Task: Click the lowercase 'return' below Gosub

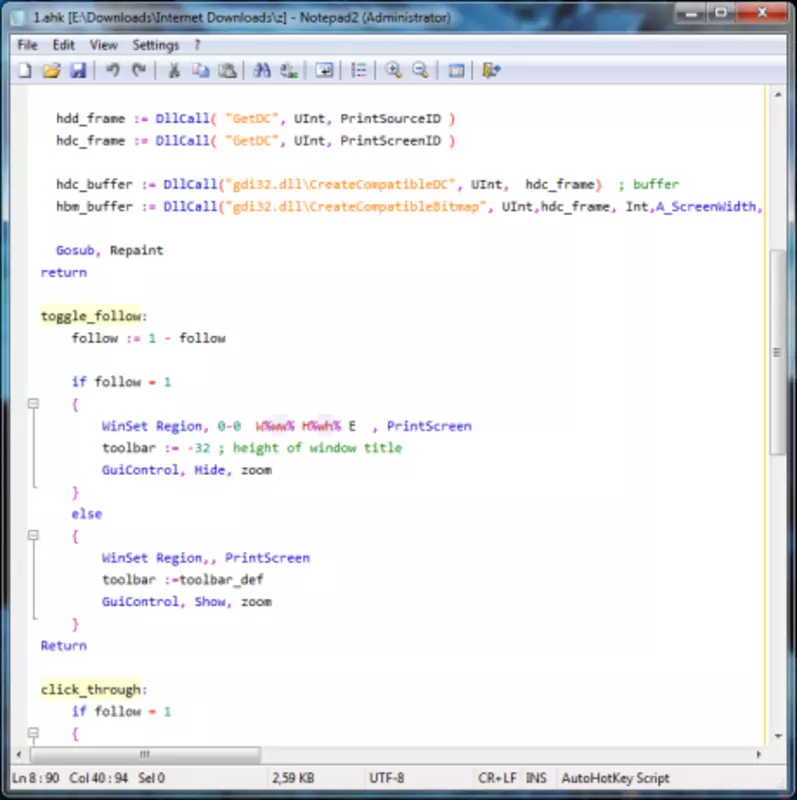Action: pos(64,272)
